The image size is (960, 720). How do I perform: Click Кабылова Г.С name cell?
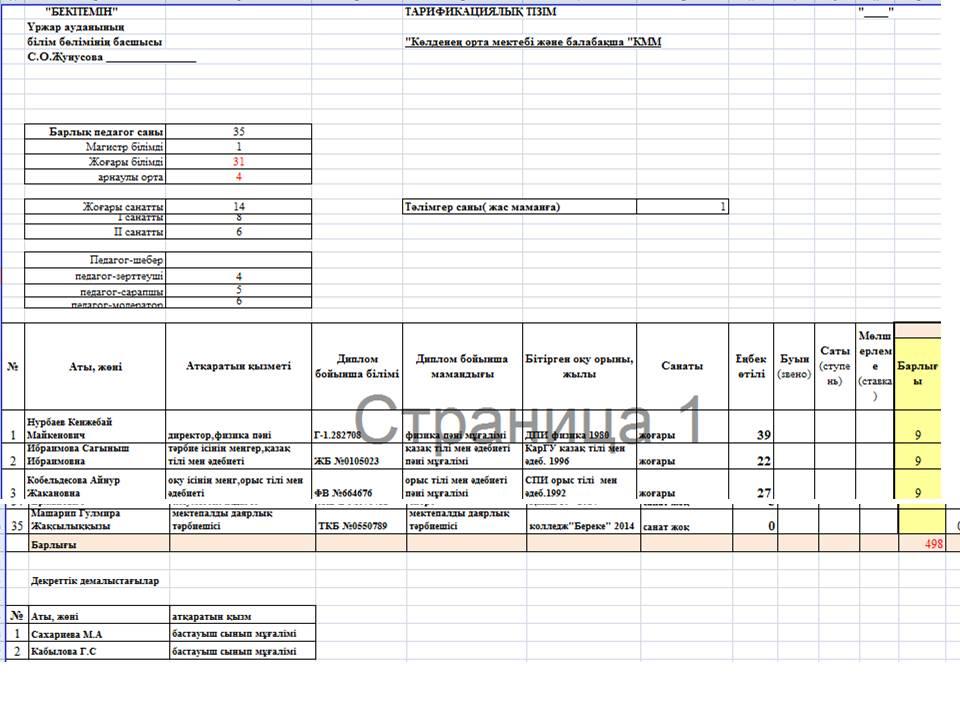tap(99, 651)
